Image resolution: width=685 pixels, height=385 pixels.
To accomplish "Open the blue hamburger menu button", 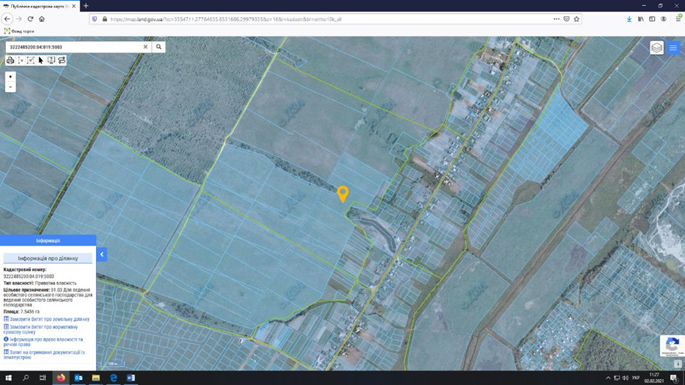I will point(673,48).
